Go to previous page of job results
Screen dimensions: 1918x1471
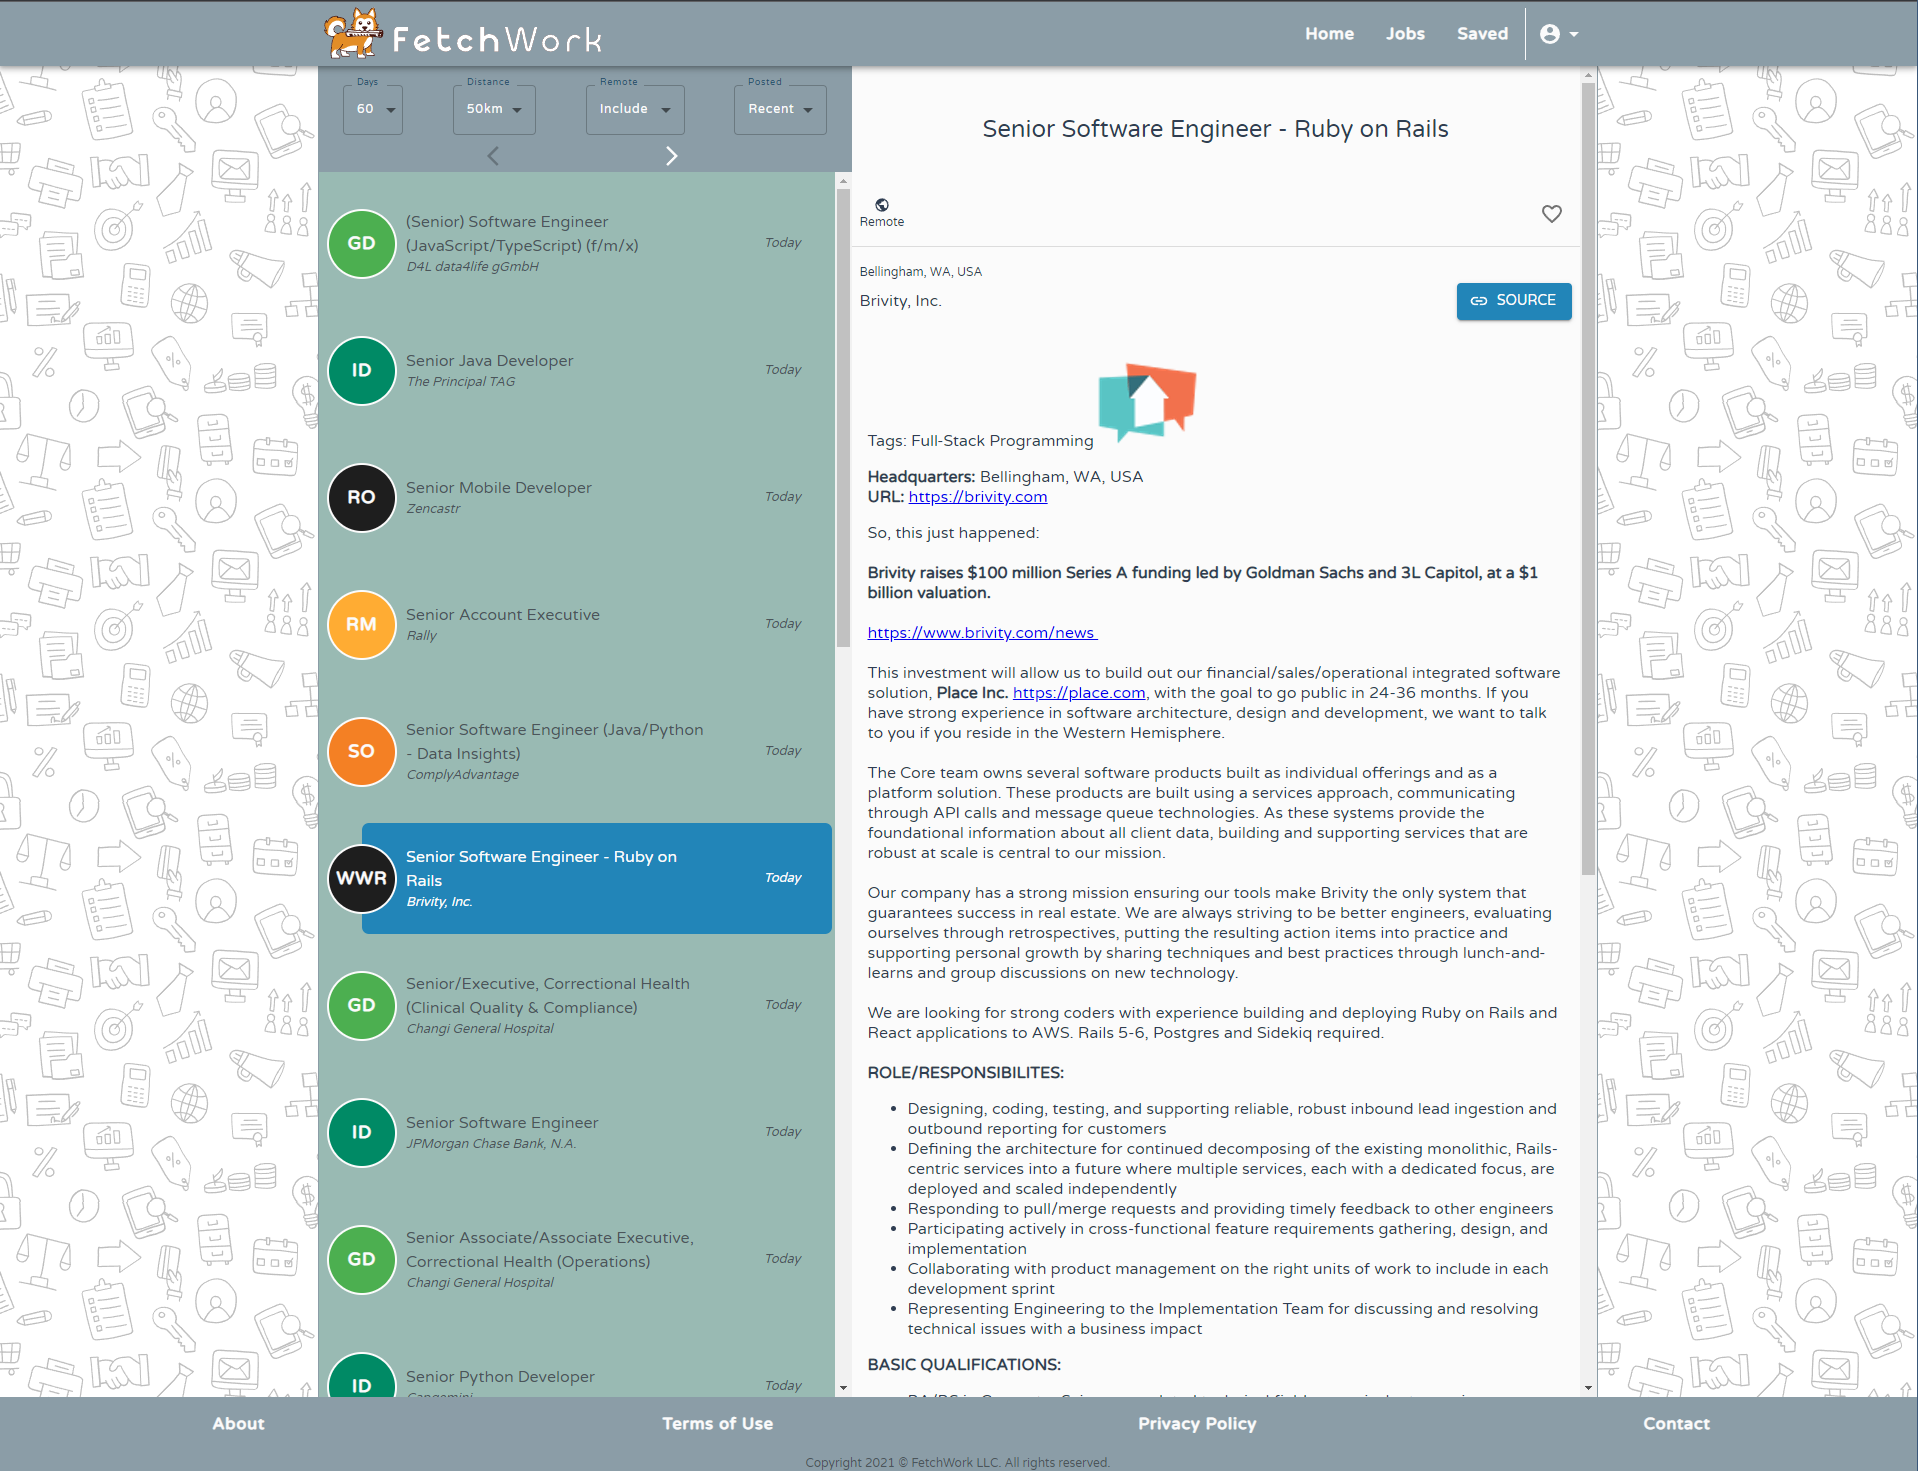click(x=493, y=156)
